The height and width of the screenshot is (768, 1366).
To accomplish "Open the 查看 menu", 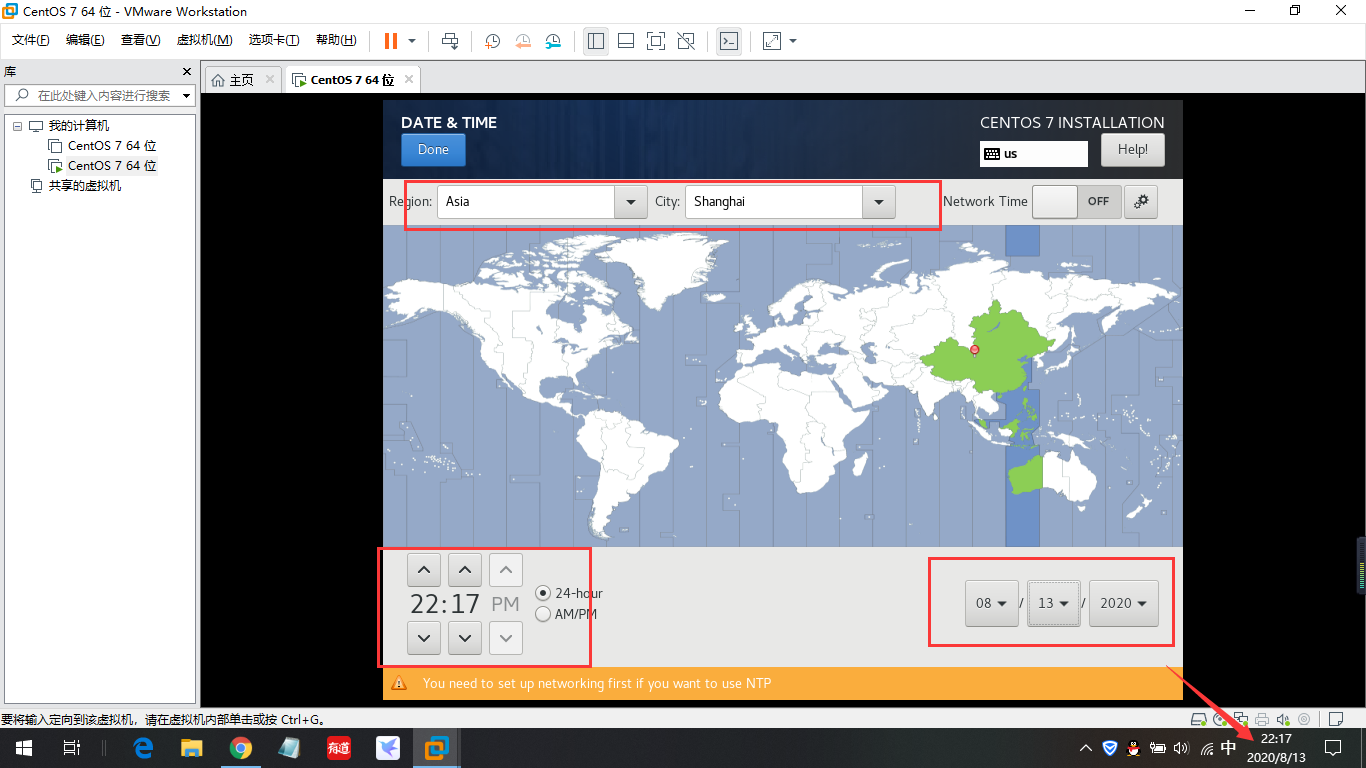I will (x=140, y=40).
